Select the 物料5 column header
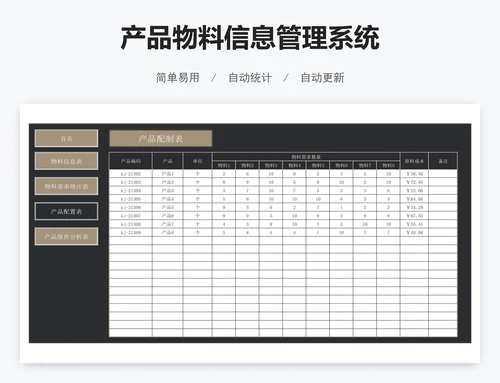 point(318,165)
